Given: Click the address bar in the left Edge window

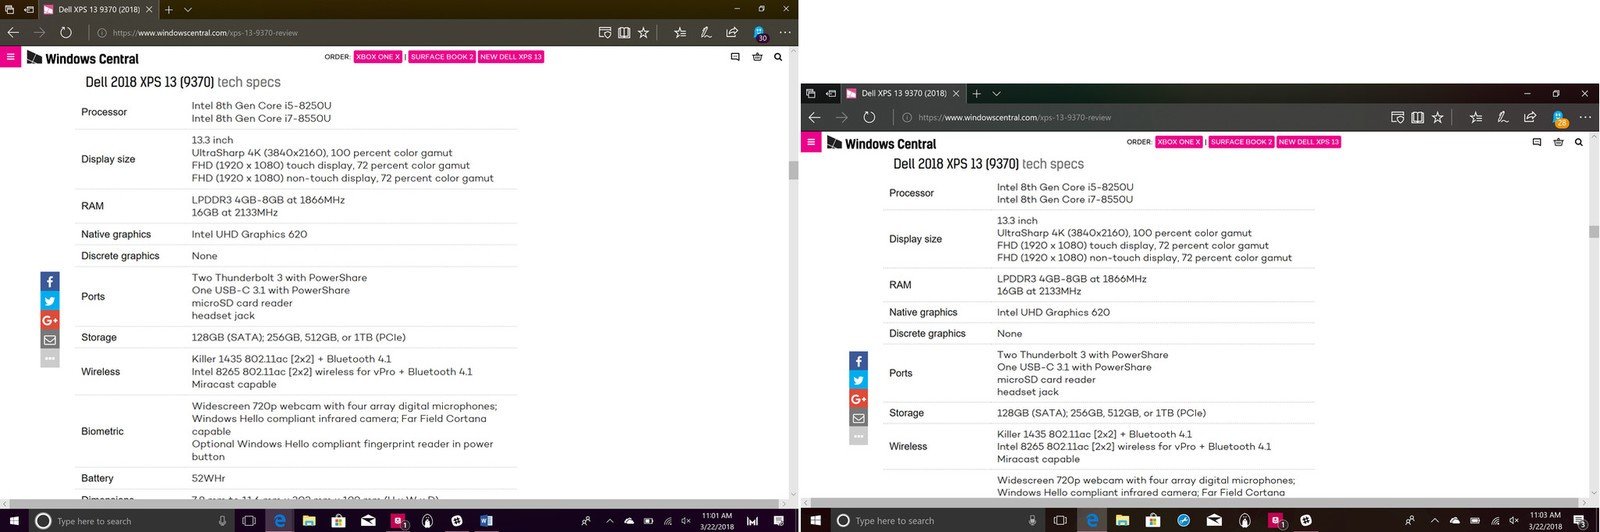Looking at the screenshot, I should 340,32.
